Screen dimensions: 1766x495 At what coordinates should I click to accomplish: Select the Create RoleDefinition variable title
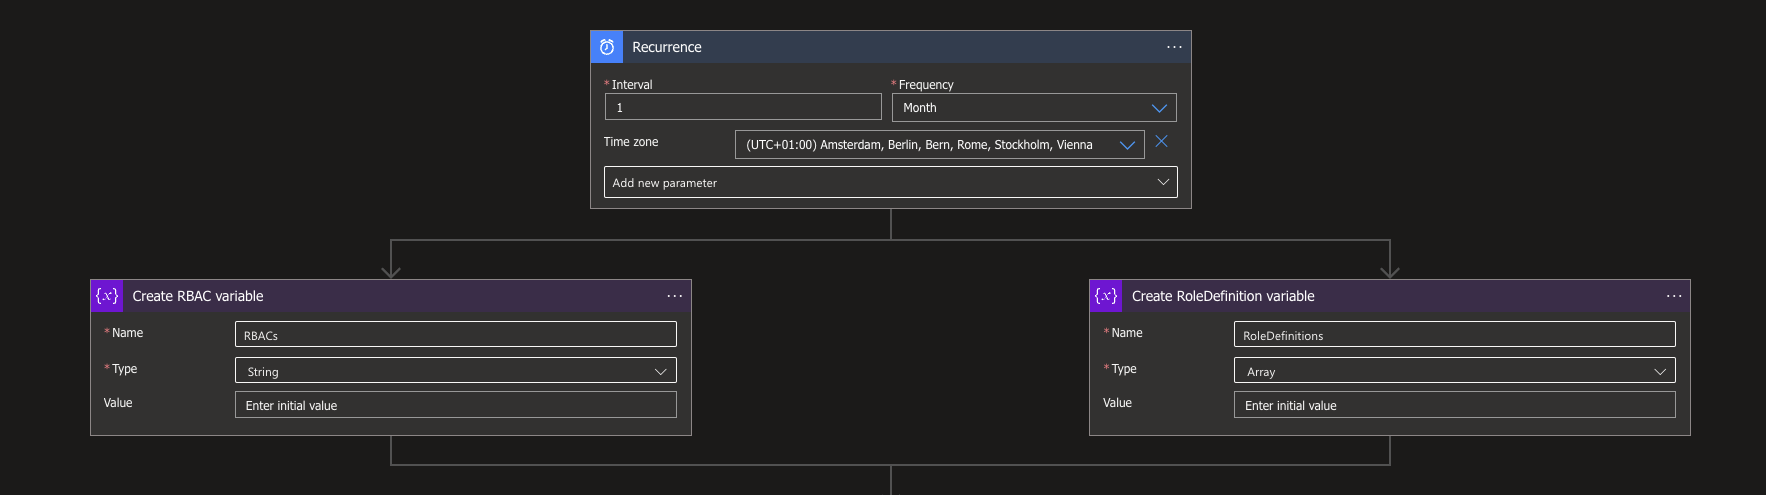[x=1223, y=296]
